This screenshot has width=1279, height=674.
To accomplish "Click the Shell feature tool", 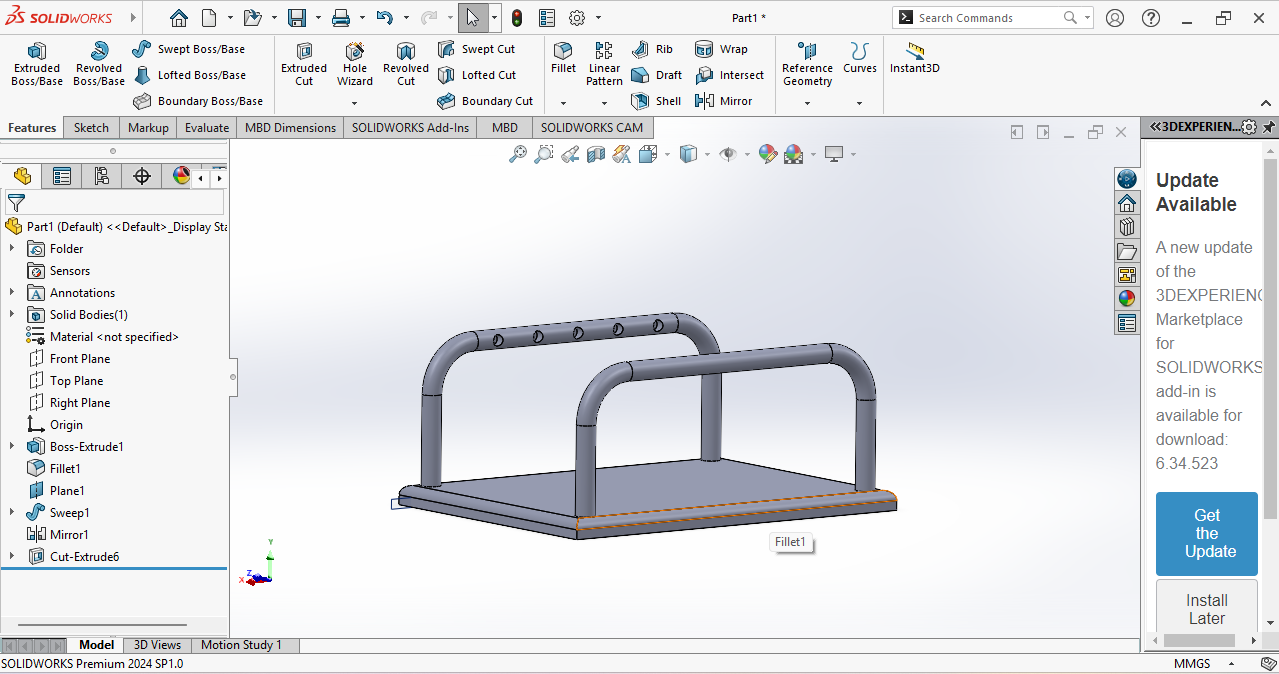I will tap(657, 101).
